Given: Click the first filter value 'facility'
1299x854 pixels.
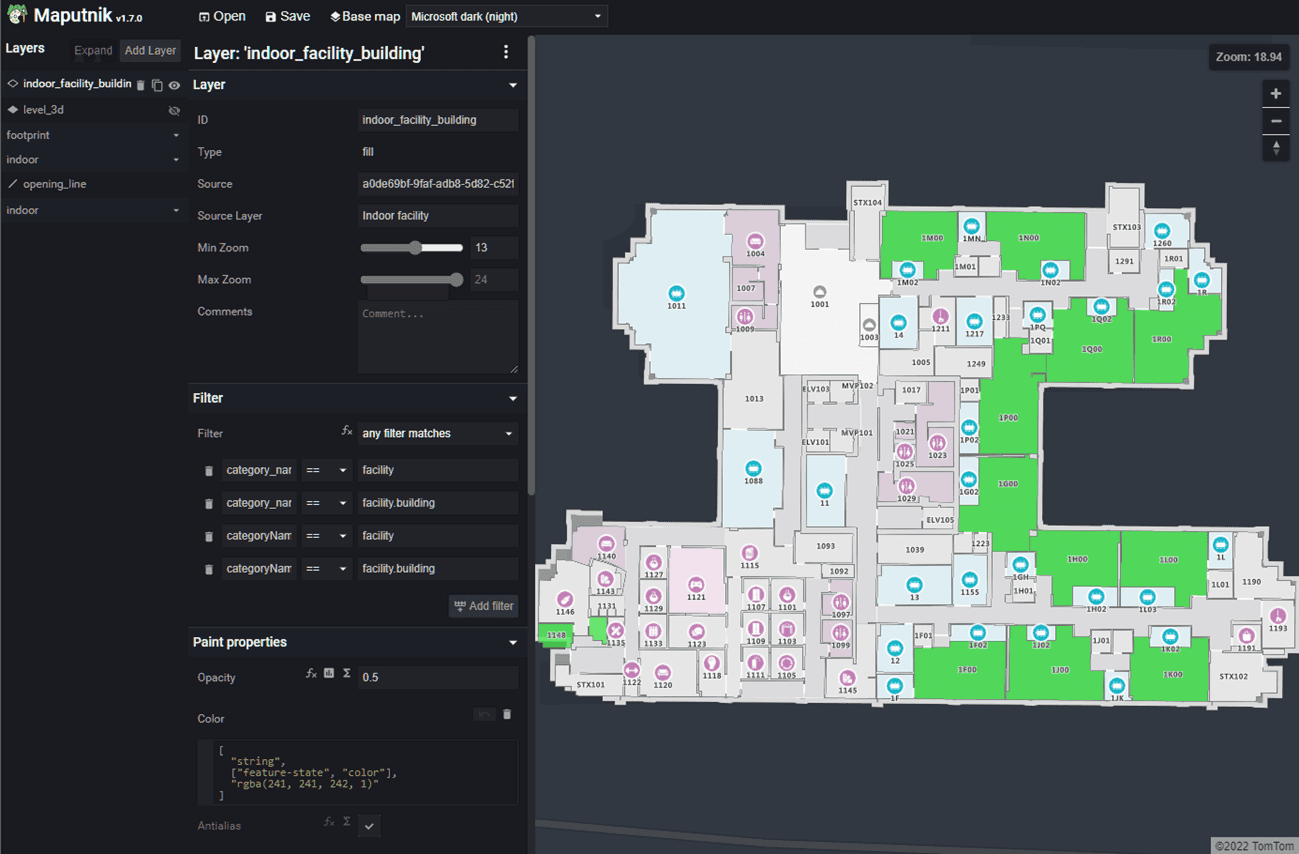Looking at the screenshot, I should click(438, 470).
